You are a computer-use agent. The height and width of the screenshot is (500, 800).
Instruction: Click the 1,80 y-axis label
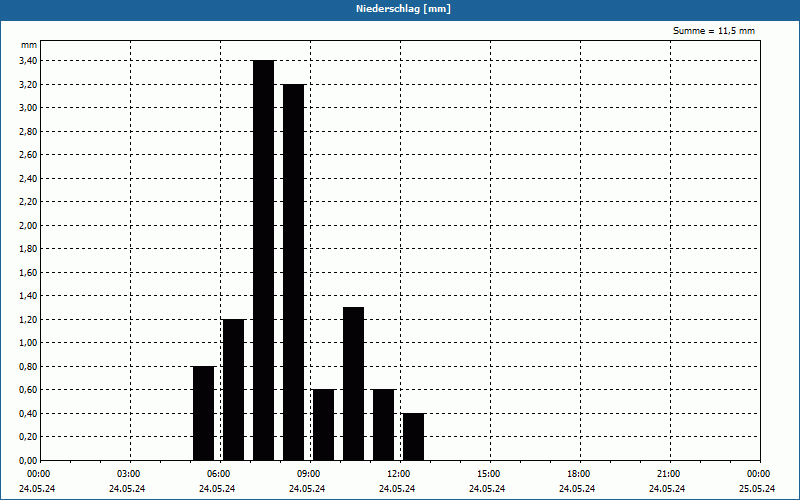click(x=28, y=248)
